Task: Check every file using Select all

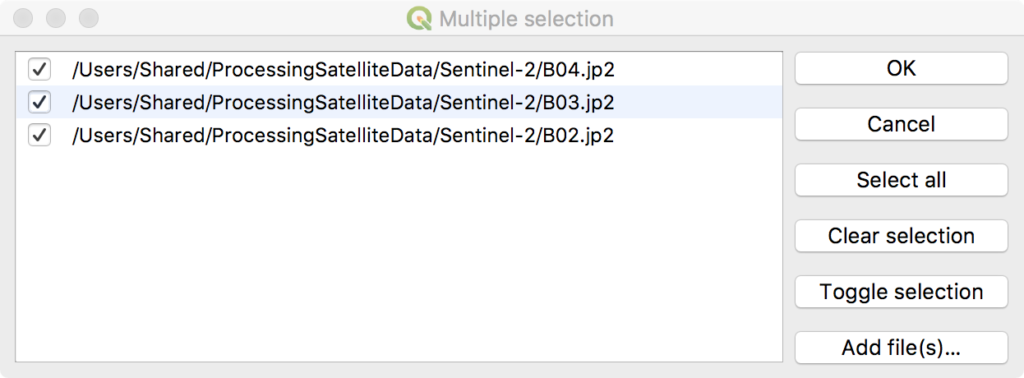Action: pyautogui.click(x=901, y=180)
